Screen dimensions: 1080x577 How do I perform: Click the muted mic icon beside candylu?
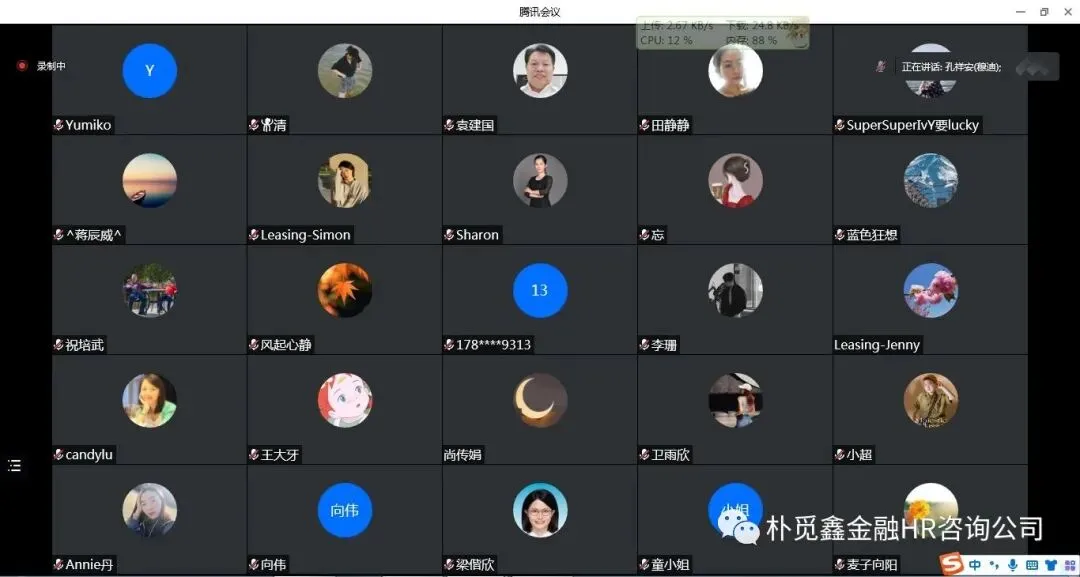click(x=59, y=455)
